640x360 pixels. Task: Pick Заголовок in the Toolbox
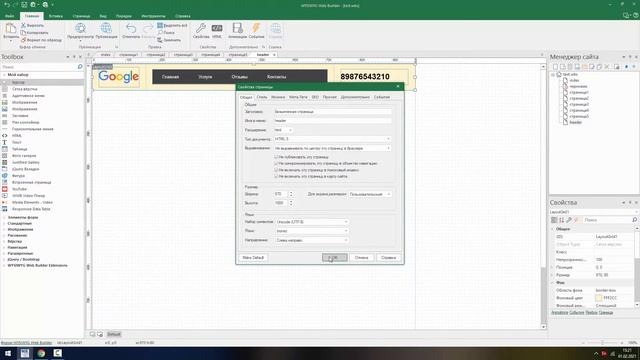point(20,116)
